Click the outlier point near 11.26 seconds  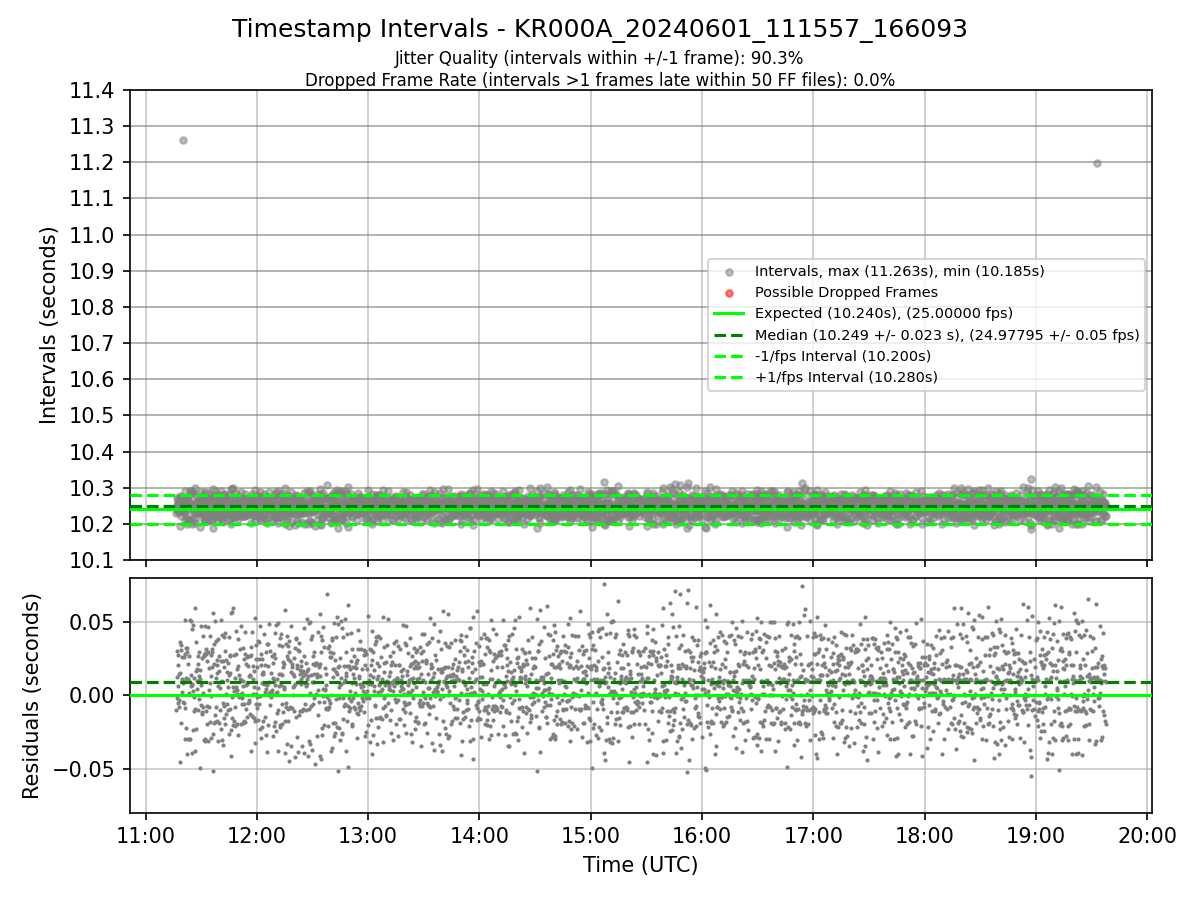tap(183, 140)
